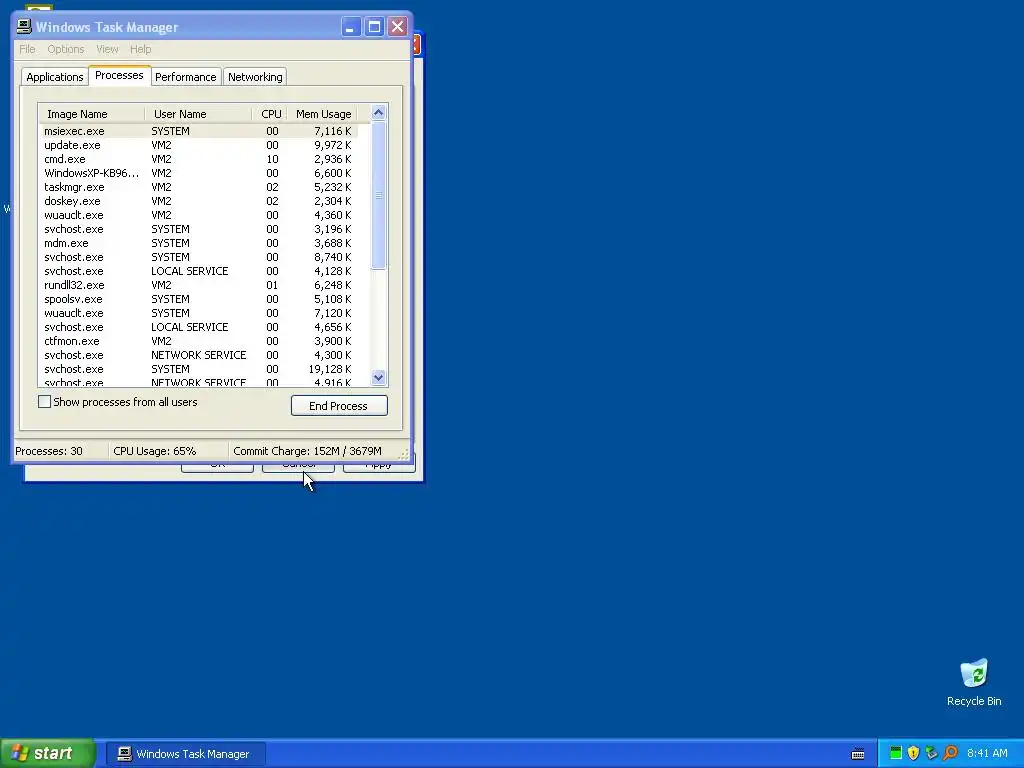Select svchost.exe row using 4,300 K
Screen dimensions: 1024x768
pos(199,355)
